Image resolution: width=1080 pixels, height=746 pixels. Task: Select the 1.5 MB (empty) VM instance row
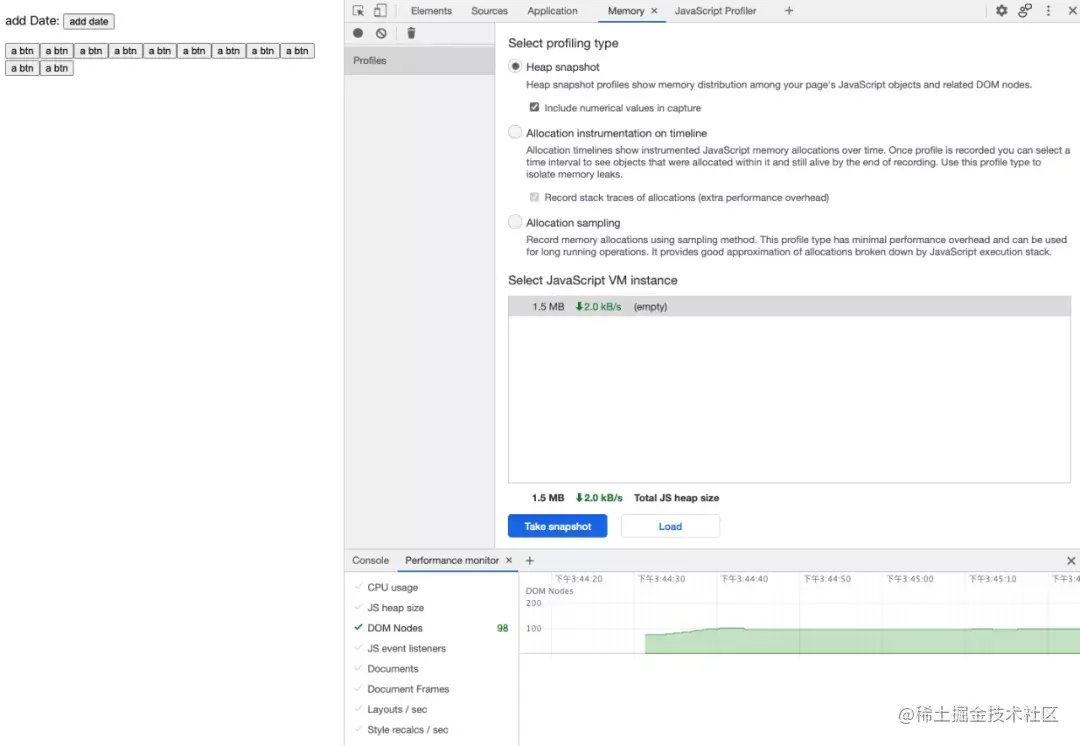point(789,307)
